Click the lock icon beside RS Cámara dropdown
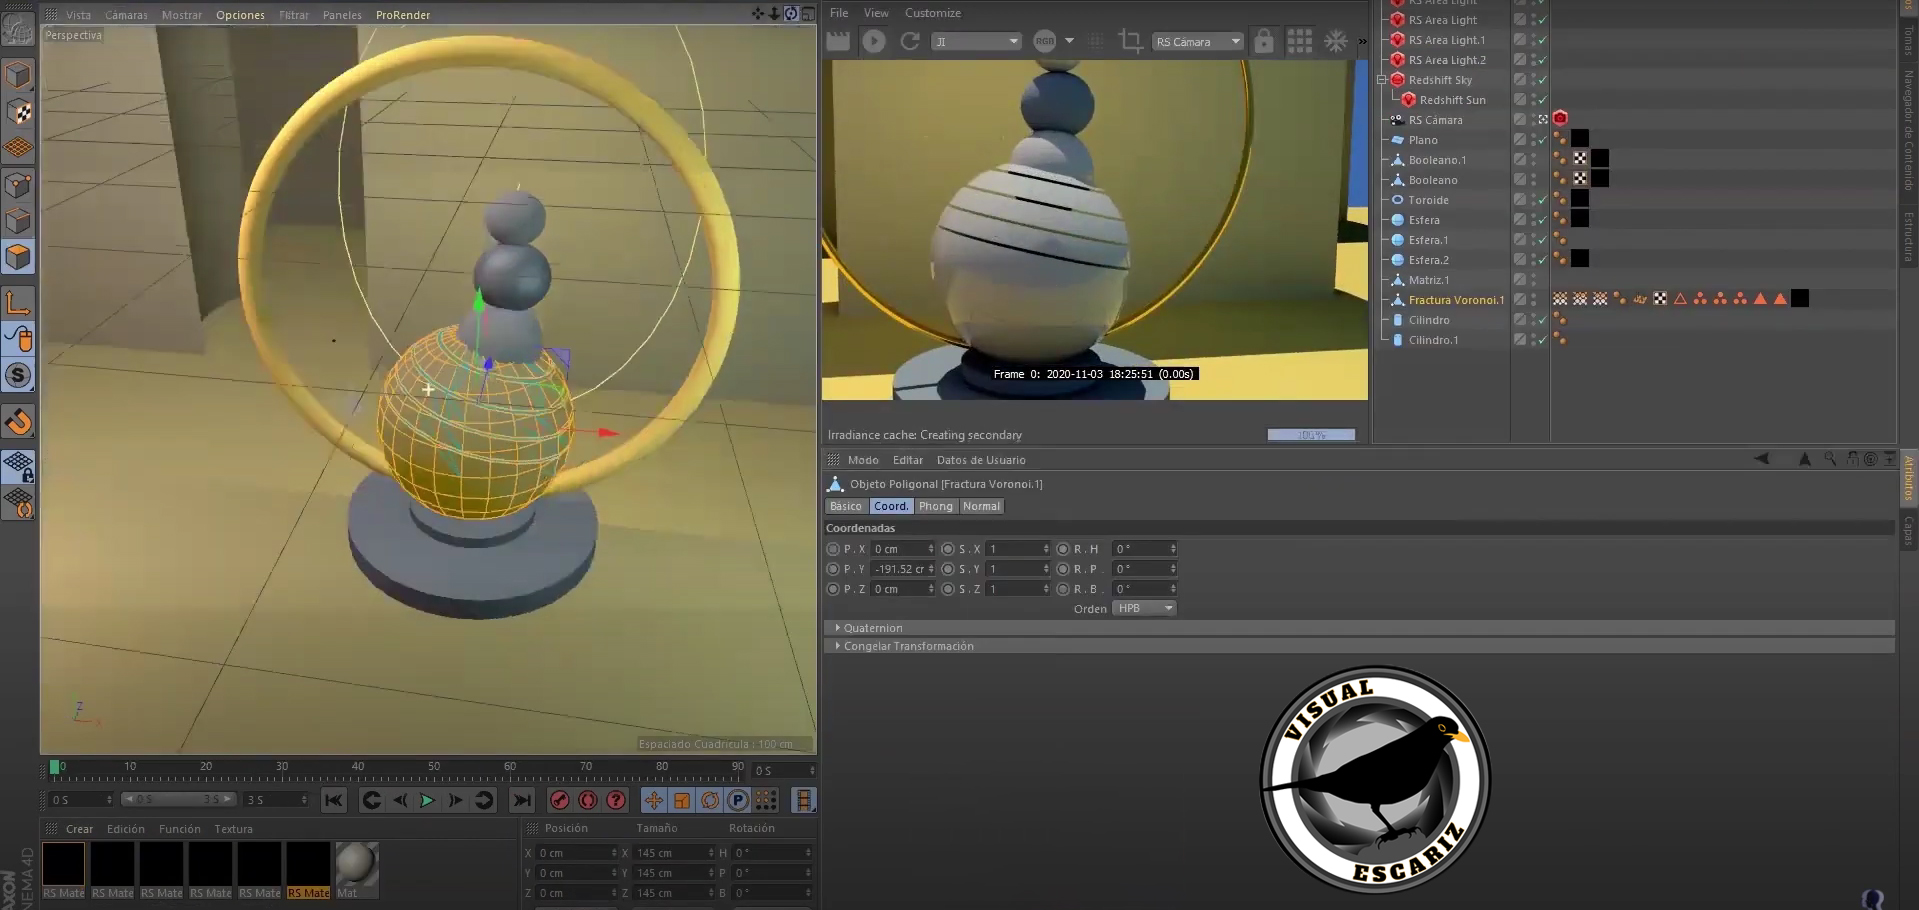1919x910 pixels. (1264, 41)
